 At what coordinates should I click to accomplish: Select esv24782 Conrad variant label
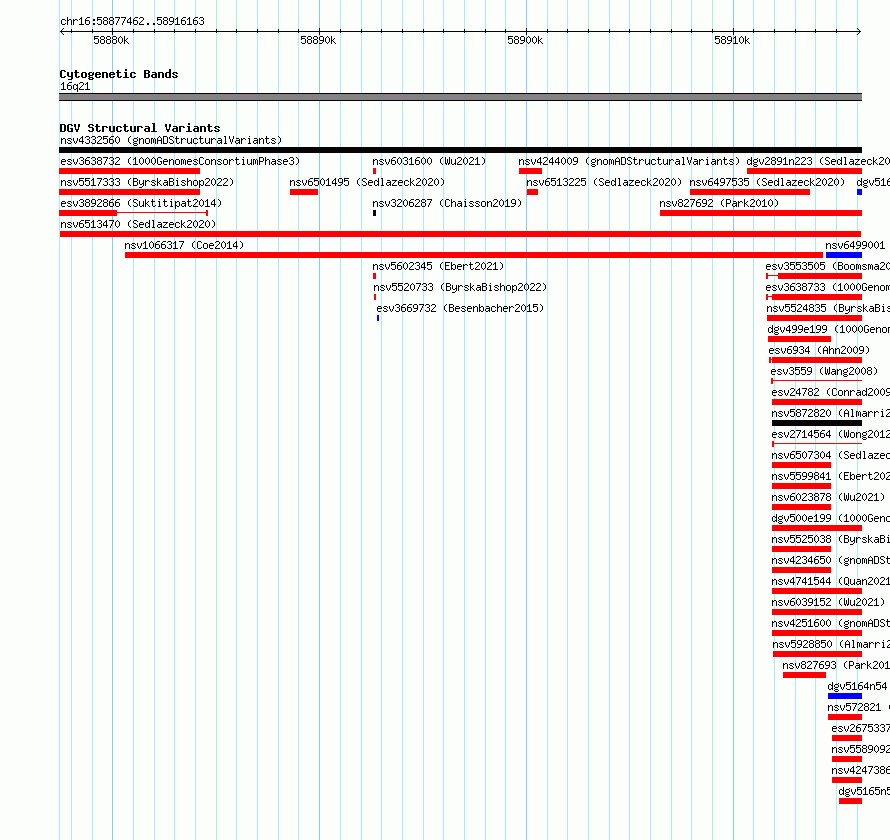pyautogui.click(x=830, y=392)
